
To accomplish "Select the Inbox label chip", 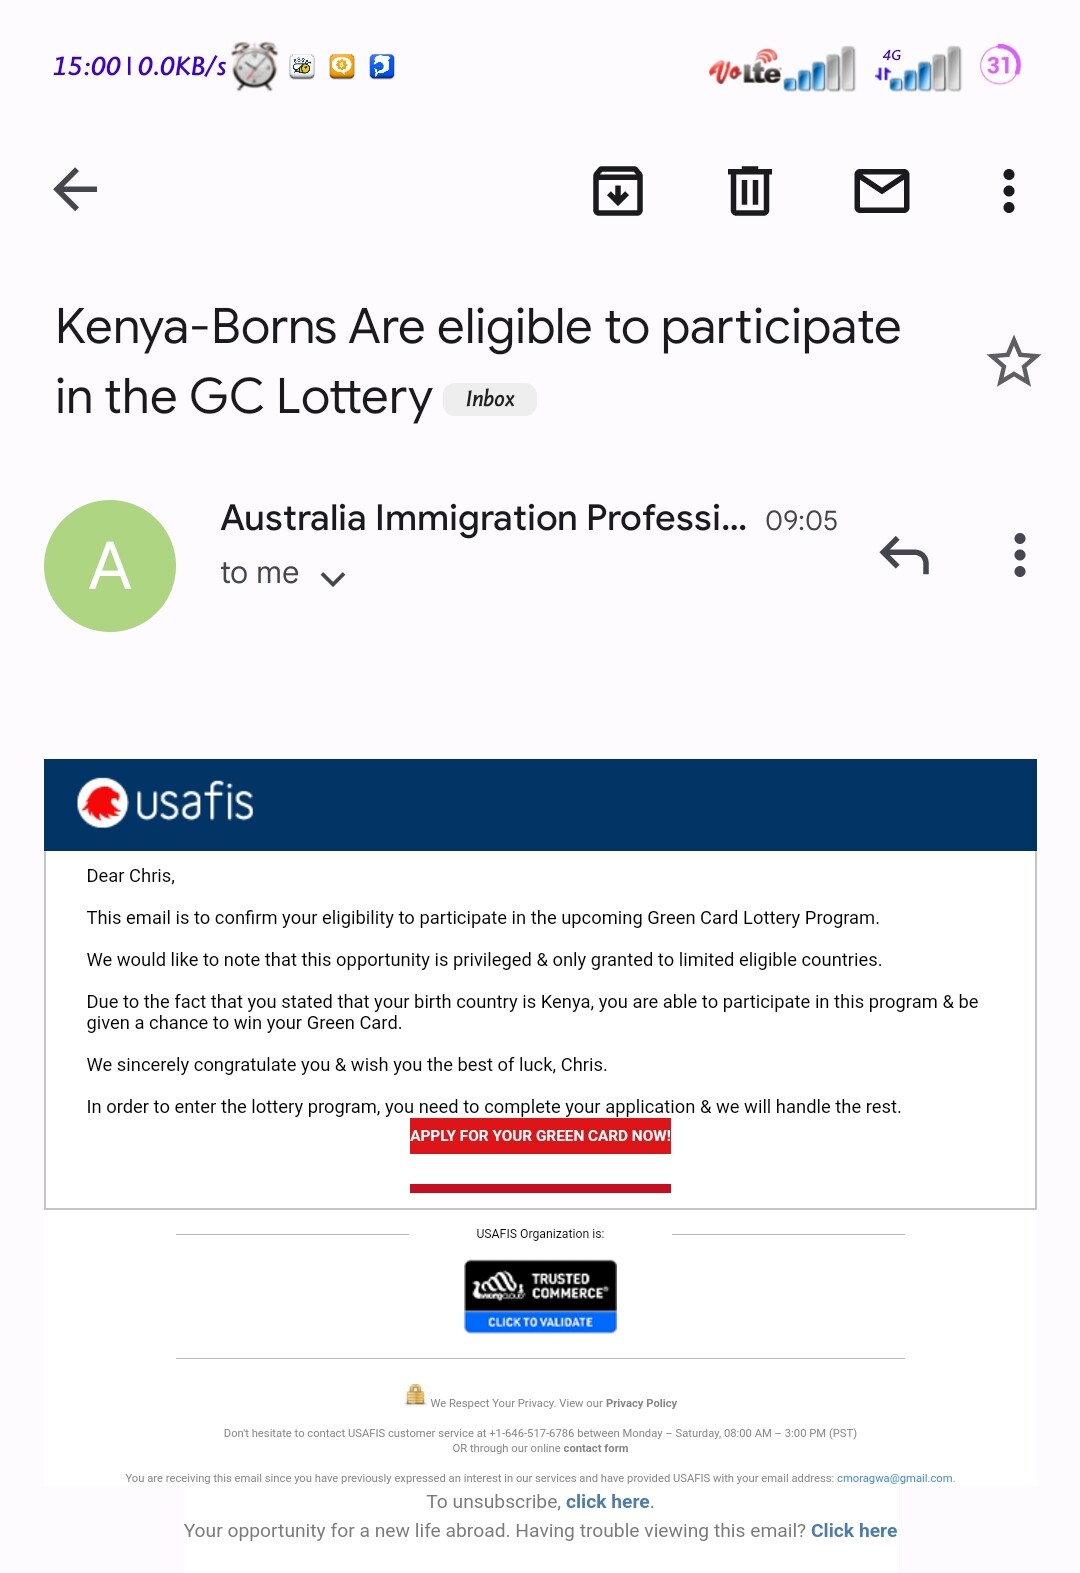I will click(x=489, y=399).
